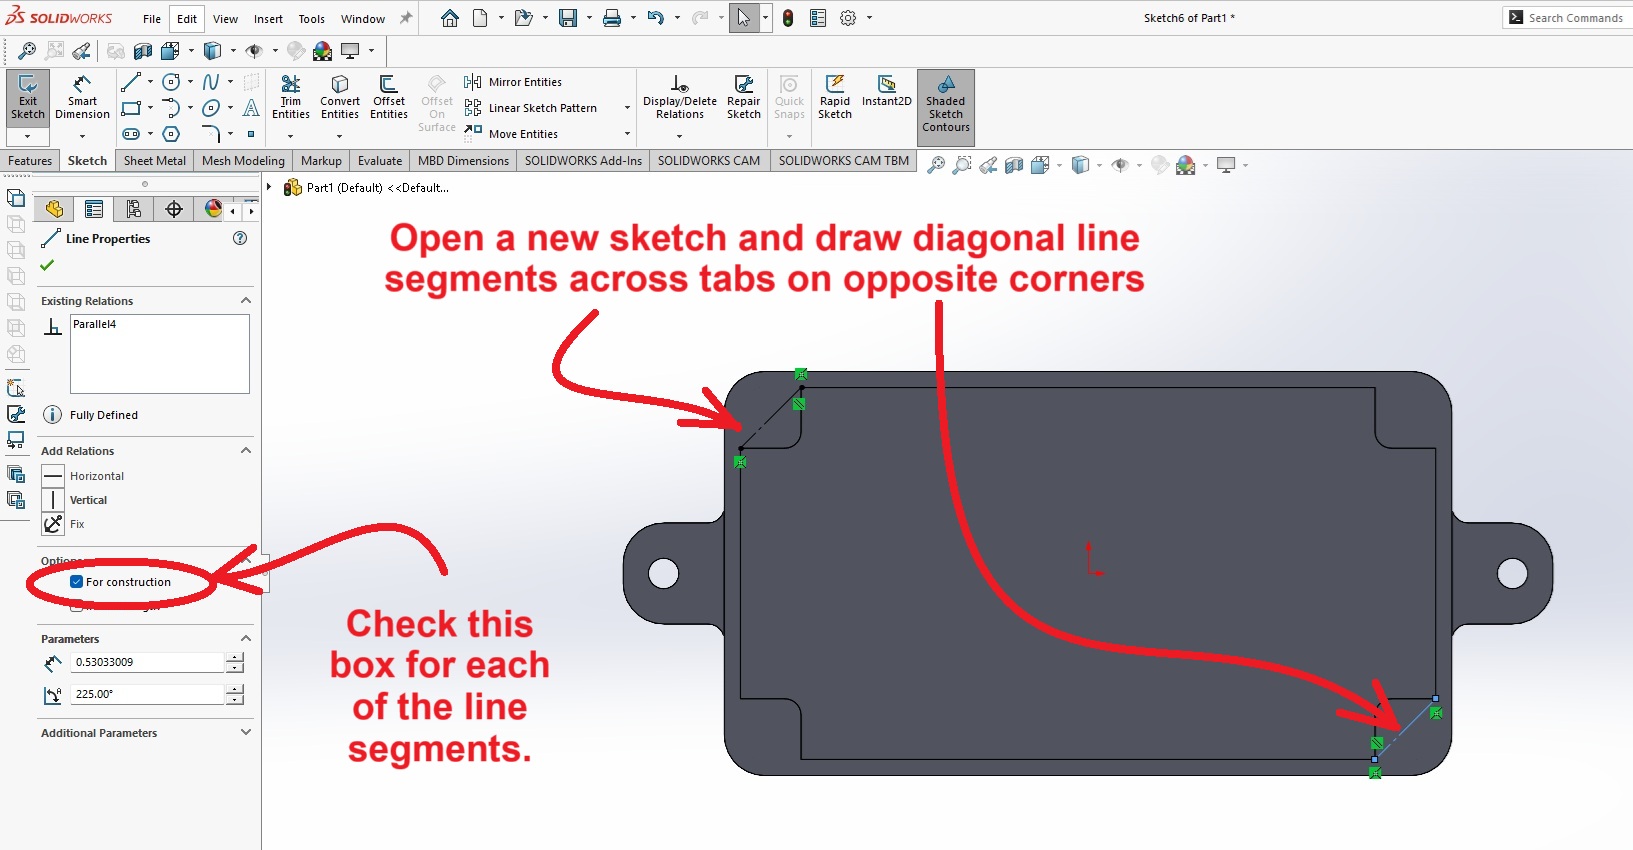Open Display/Delete Relations
This screenshot has height=850, width=1633.
(x=679, y=97)
